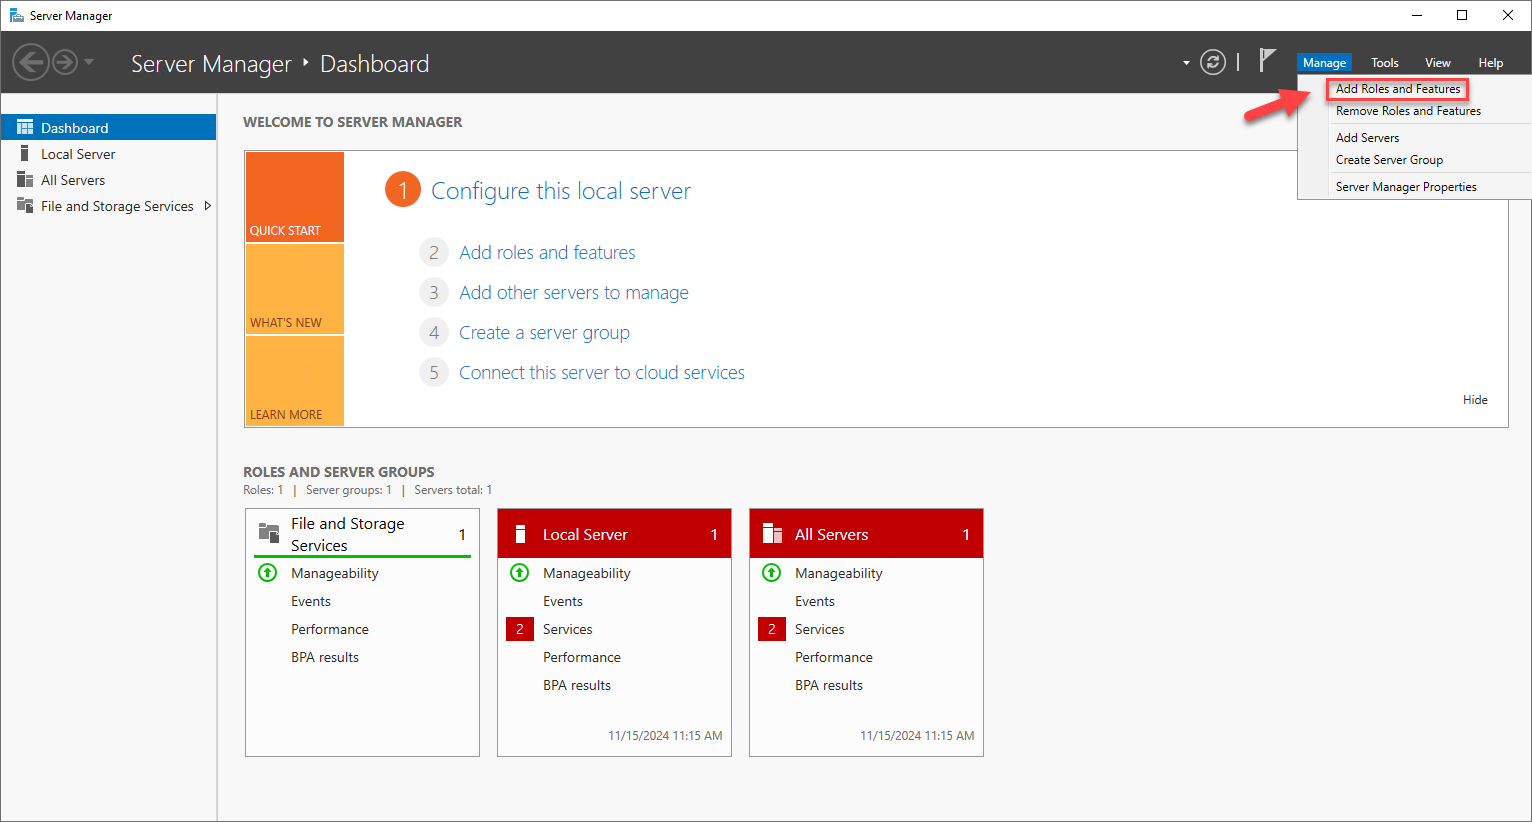Select Create Server Group from the Manage menu
The image size is (1532, 822).
coord(1388,160)
